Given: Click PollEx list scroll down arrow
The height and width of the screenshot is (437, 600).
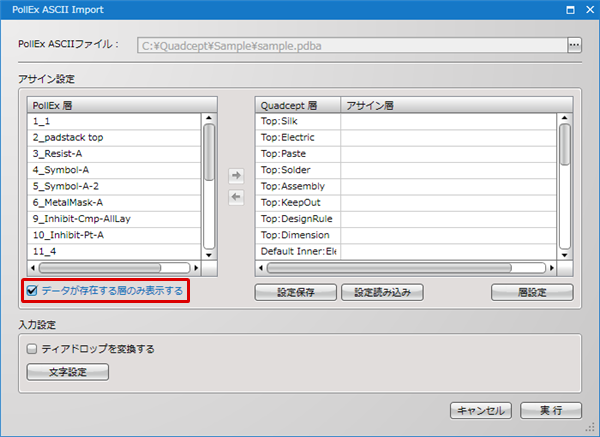Looking at the screenshot, I should (209, 255).
